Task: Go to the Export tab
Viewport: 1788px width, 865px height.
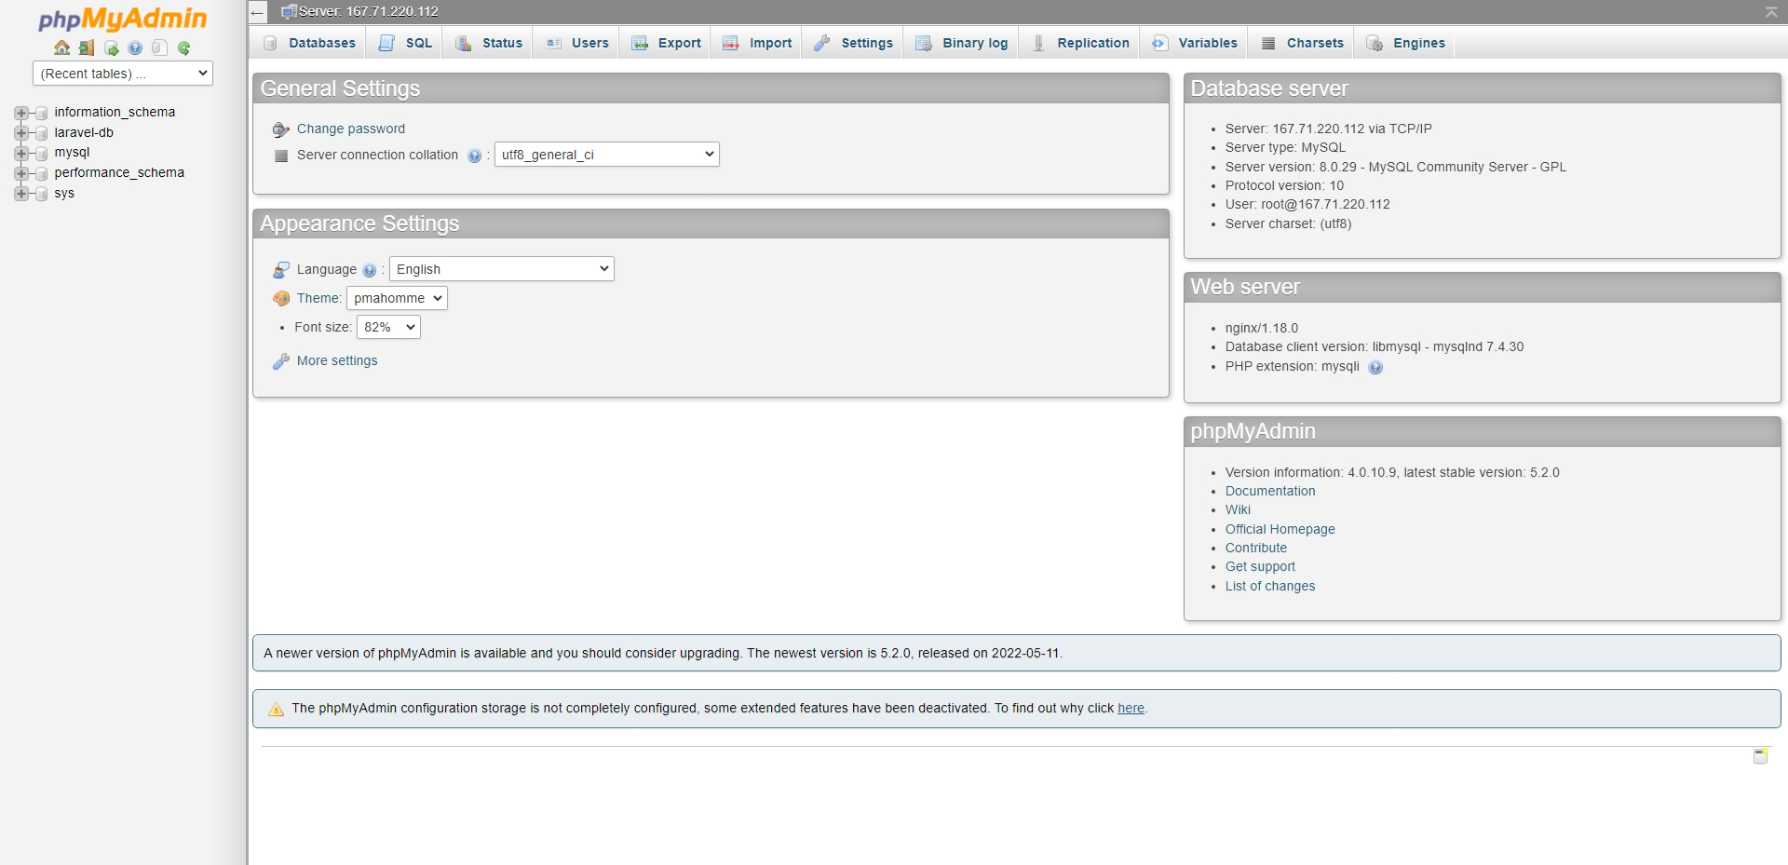Action: click(x=666, y=43)
